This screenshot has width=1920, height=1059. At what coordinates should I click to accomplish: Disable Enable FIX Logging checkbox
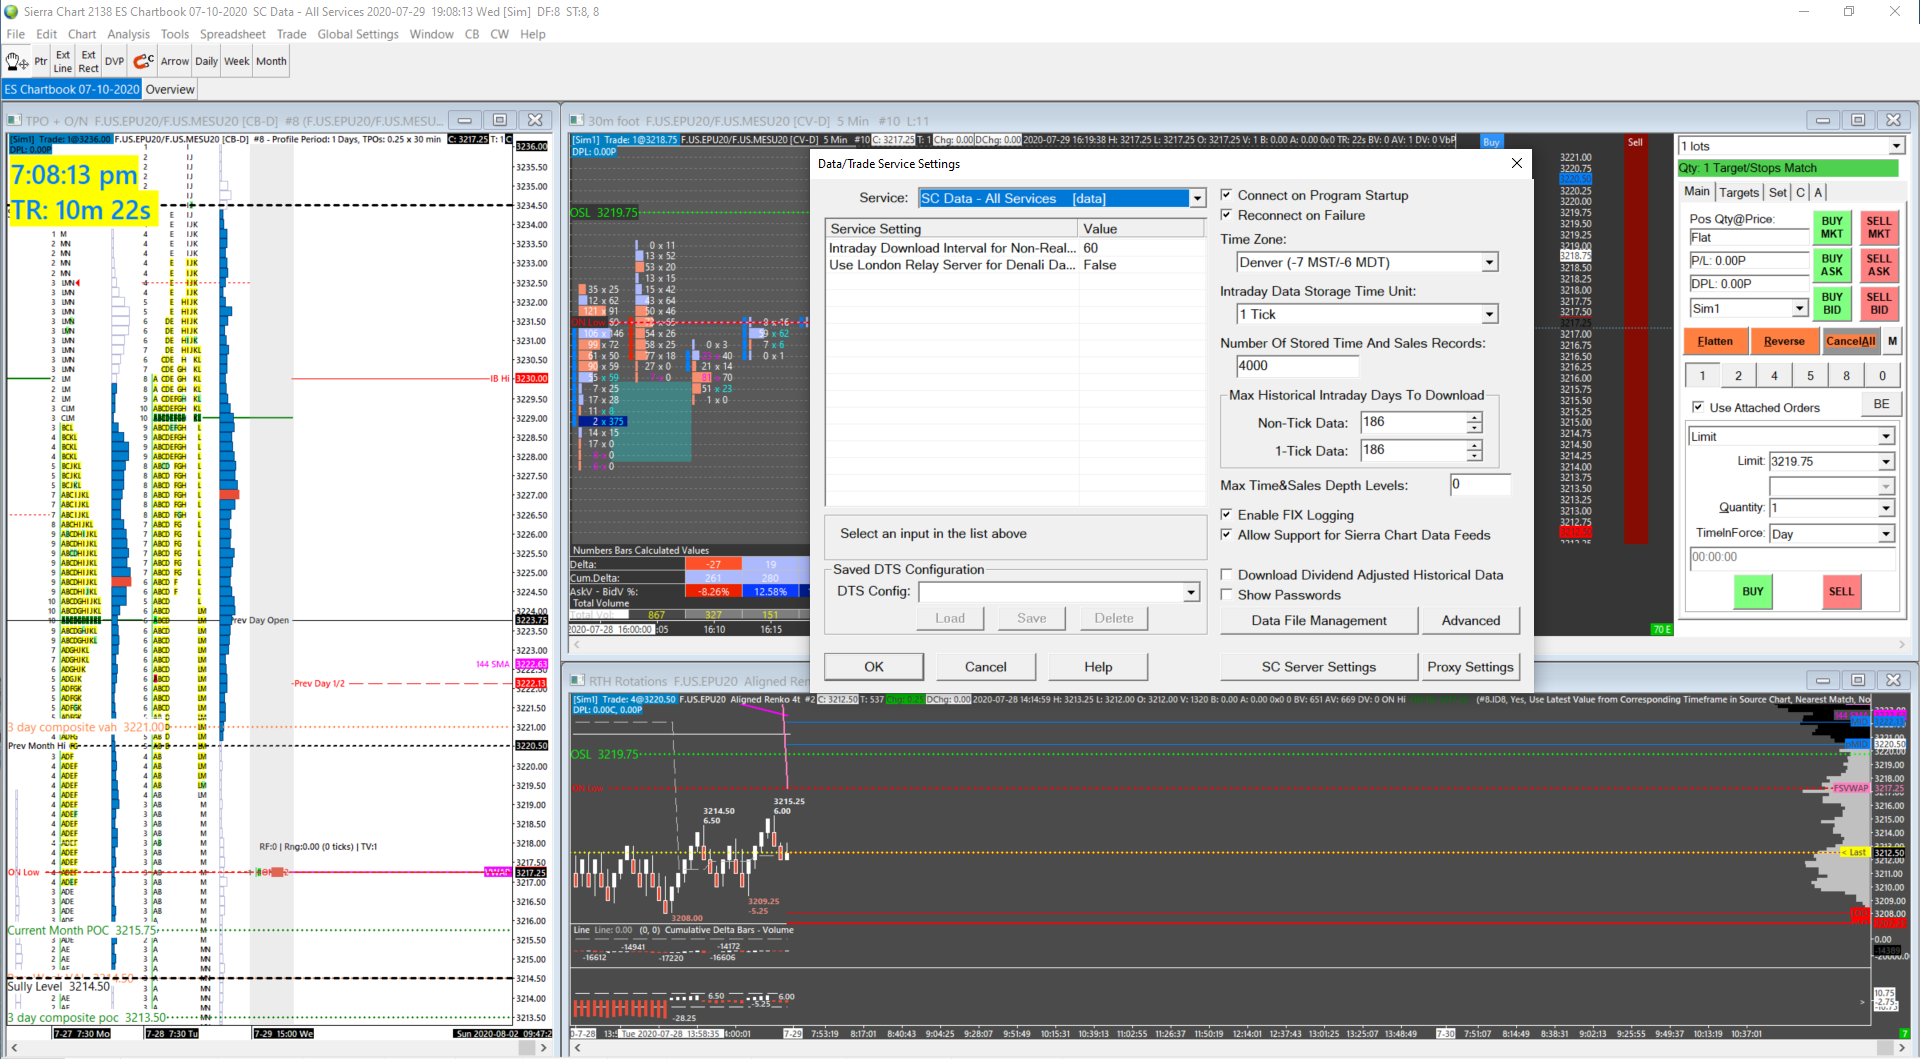tap(1227, 515)
